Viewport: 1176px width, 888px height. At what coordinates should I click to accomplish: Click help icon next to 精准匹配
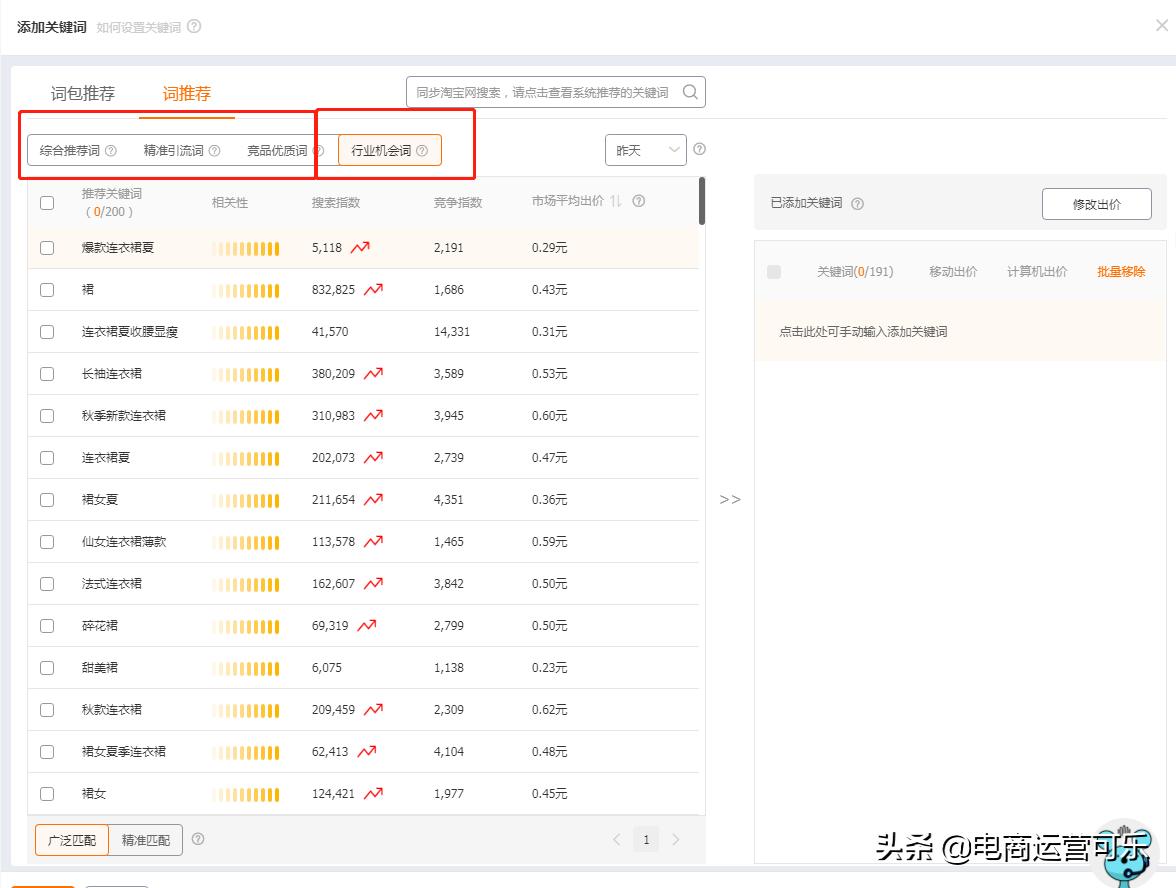tap(198, 840)
